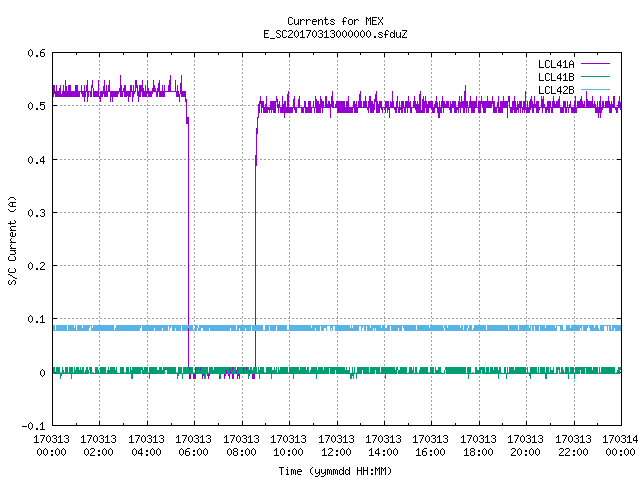Click the x-axis tick label 170313 10:00
Screen dimensions: 640x480
(288, 446)
